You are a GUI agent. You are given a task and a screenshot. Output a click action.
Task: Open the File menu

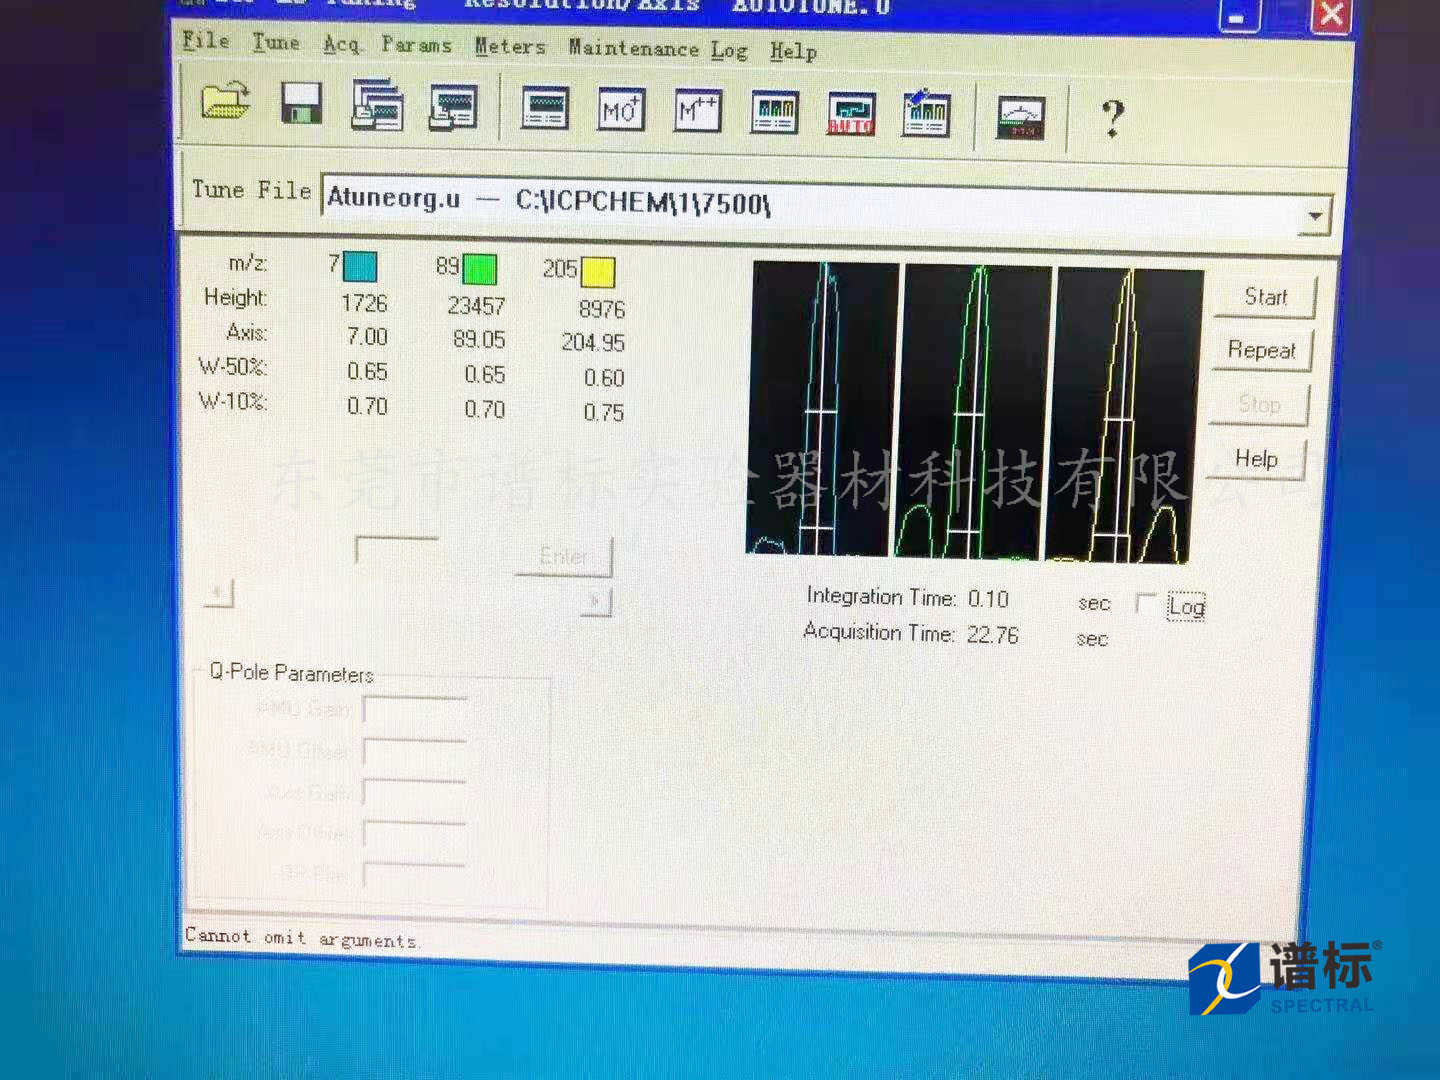206,41
